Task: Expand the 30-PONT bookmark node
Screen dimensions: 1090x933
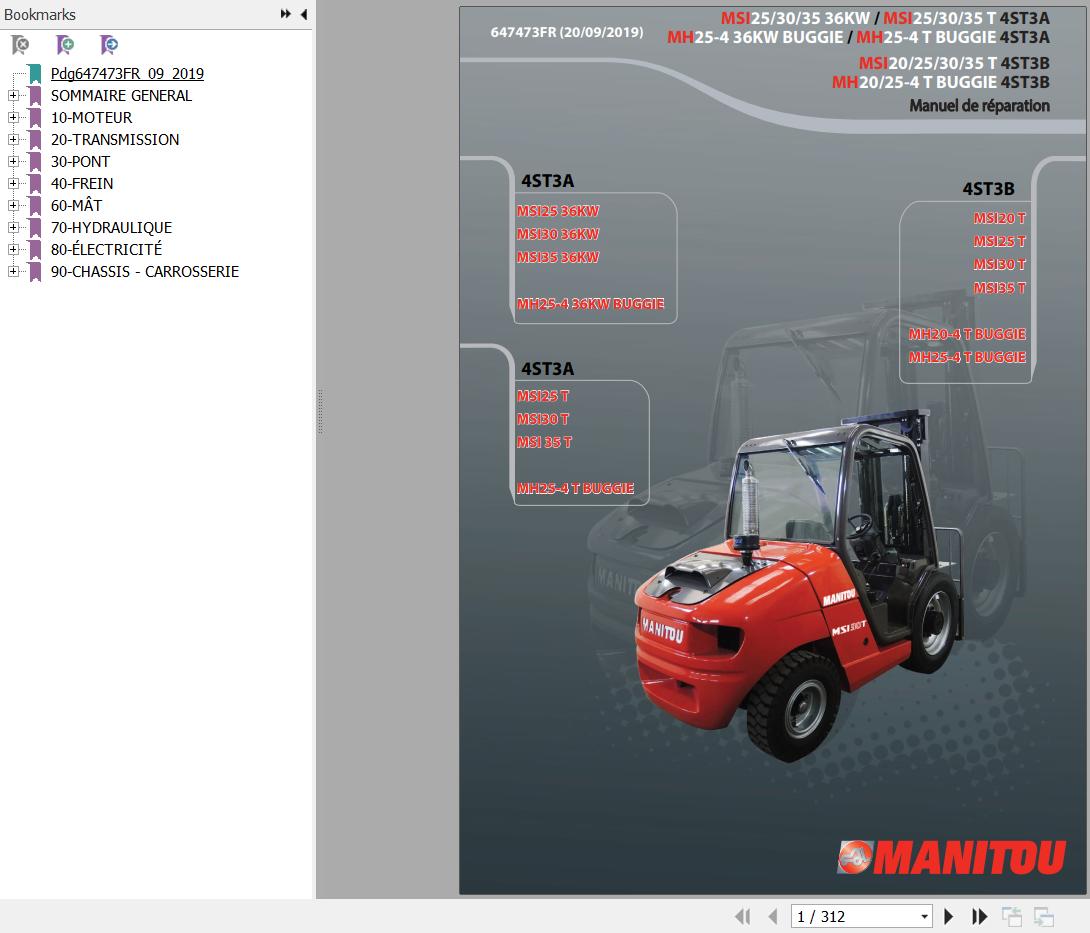Action: [x=13, y=161]
